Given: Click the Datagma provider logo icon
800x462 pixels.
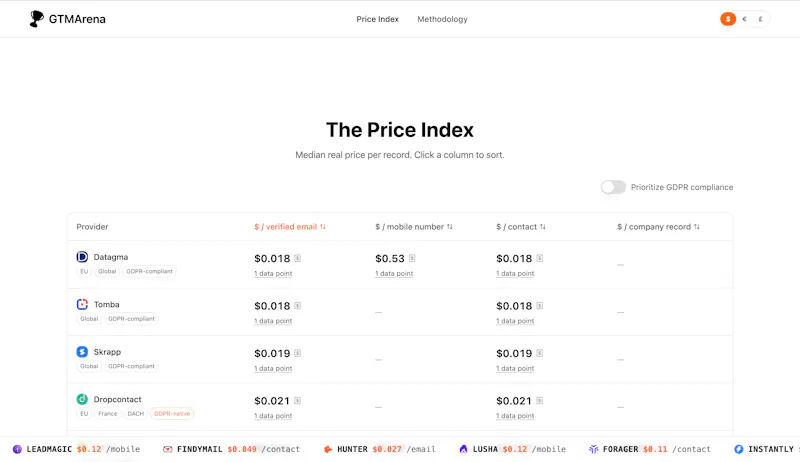Looking at the screenshot, I should pyautogui.click(x=82, y=256).
